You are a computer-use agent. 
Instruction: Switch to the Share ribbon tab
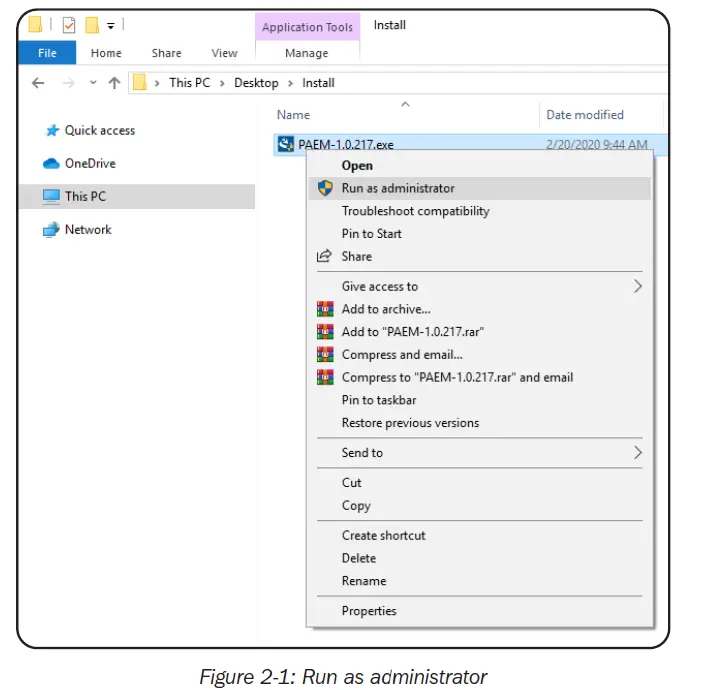(166, 53)
